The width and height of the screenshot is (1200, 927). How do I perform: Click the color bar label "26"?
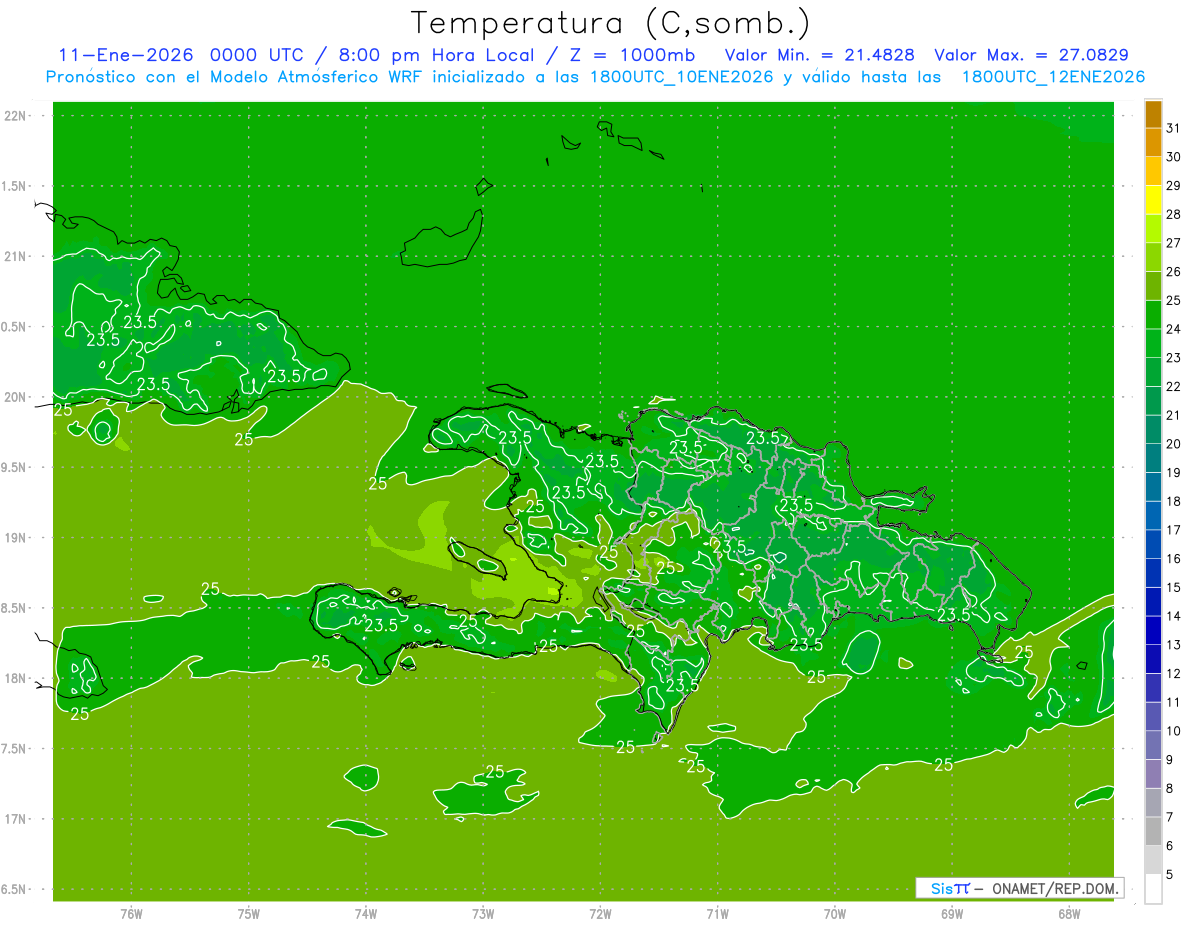click(1174, 271)
